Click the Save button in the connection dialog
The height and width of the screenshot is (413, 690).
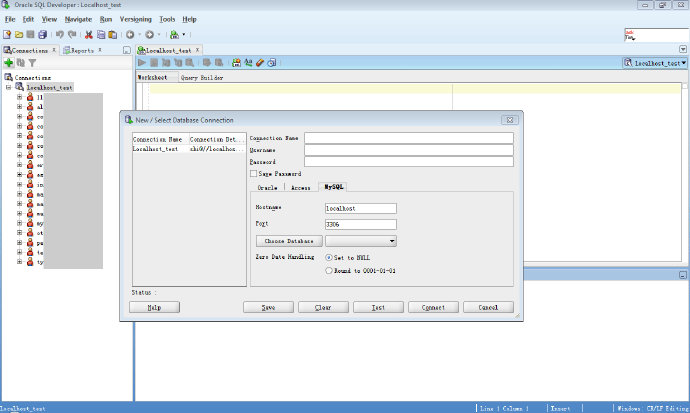coord(268,307)
